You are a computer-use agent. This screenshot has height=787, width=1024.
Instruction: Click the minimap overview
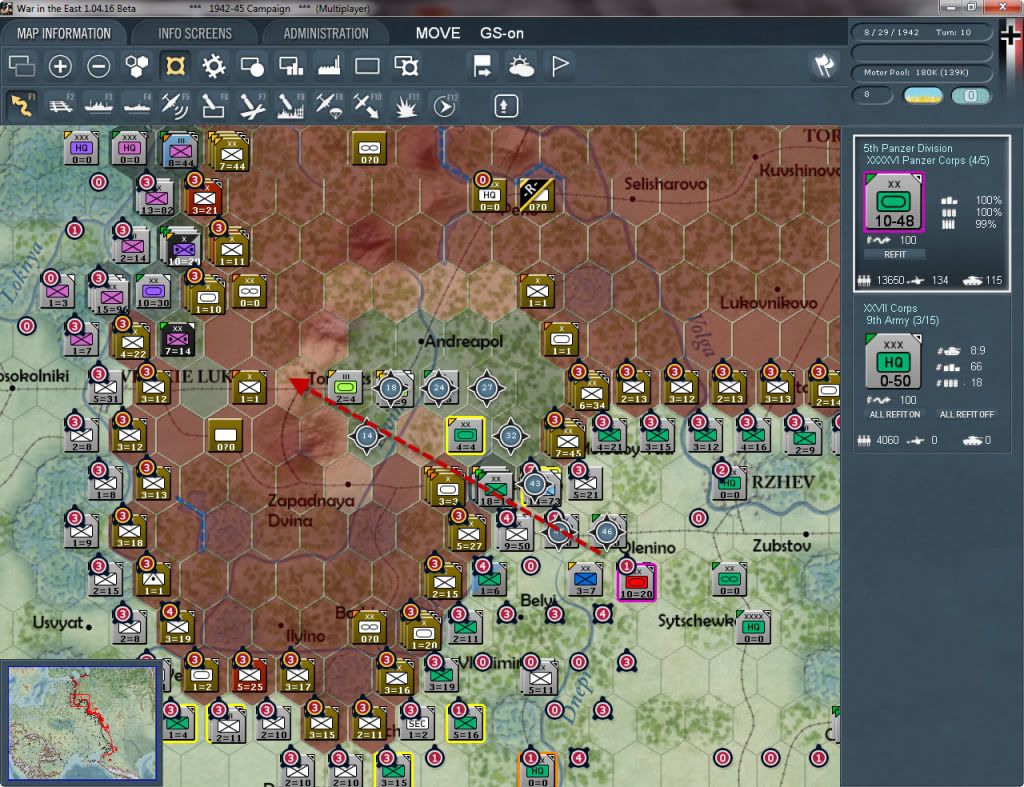[x=82, y=722]
